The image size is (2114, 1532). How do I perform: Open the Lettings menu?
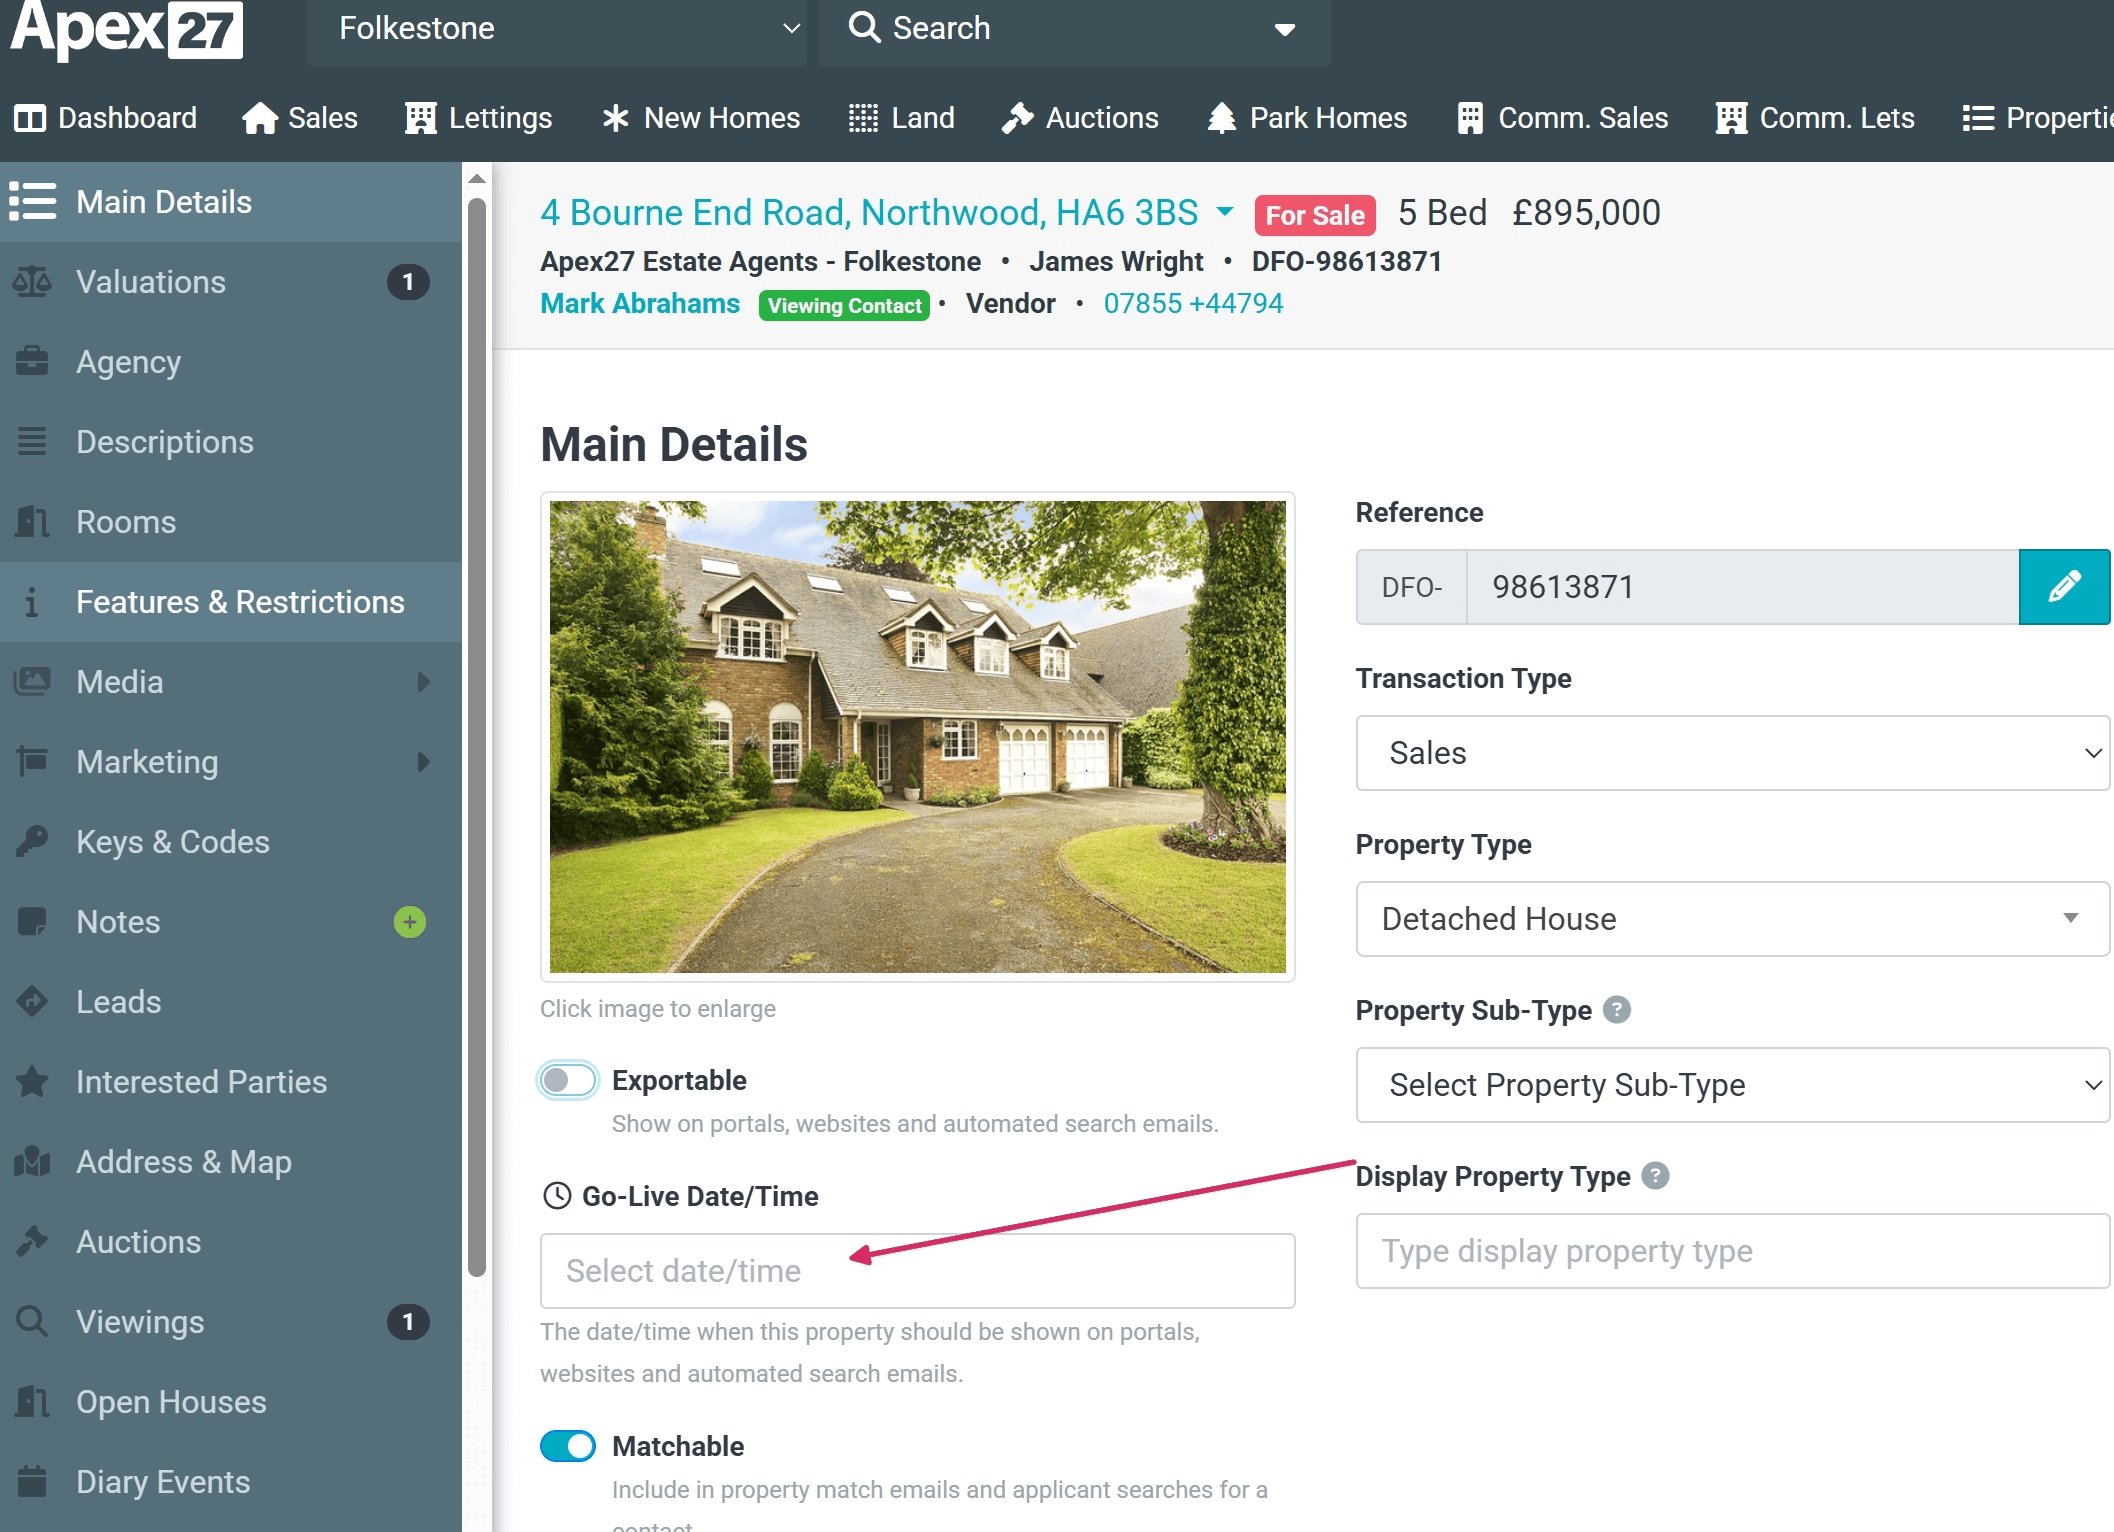tap(479, 118)
